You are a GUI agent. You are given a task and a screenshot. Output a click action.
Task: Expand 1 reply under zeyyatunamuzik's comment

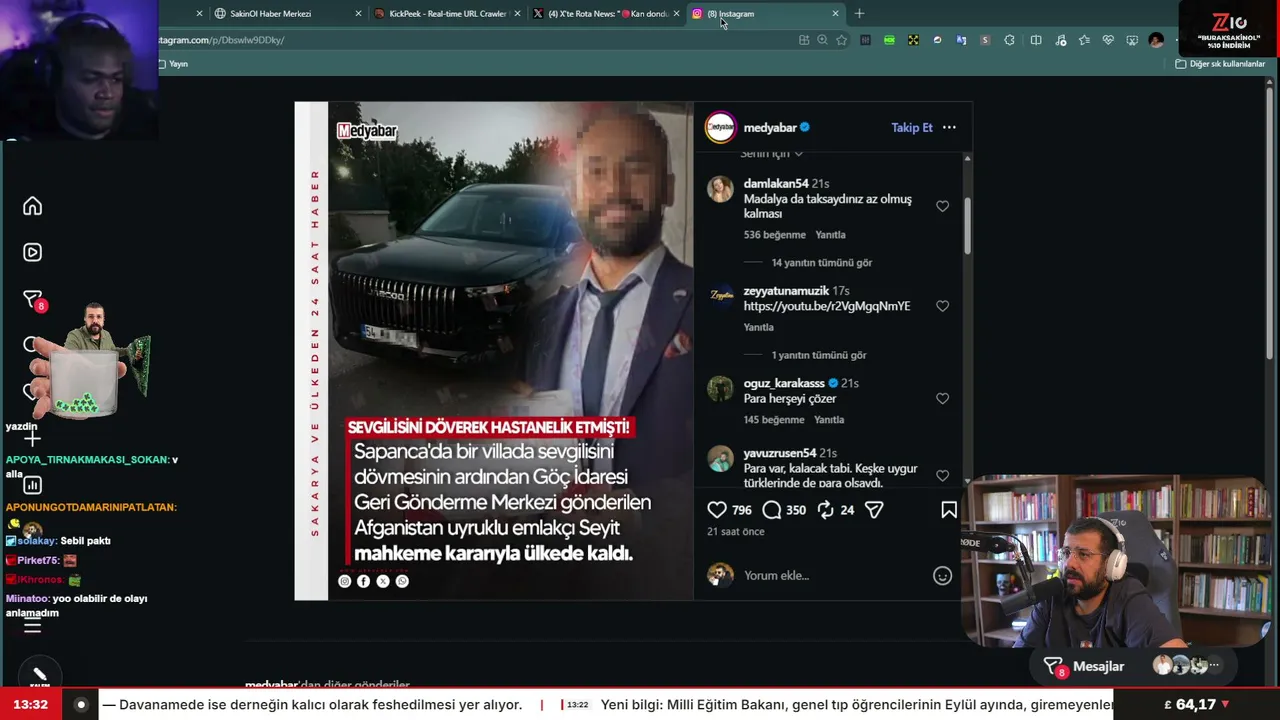[x=819, y=355]
